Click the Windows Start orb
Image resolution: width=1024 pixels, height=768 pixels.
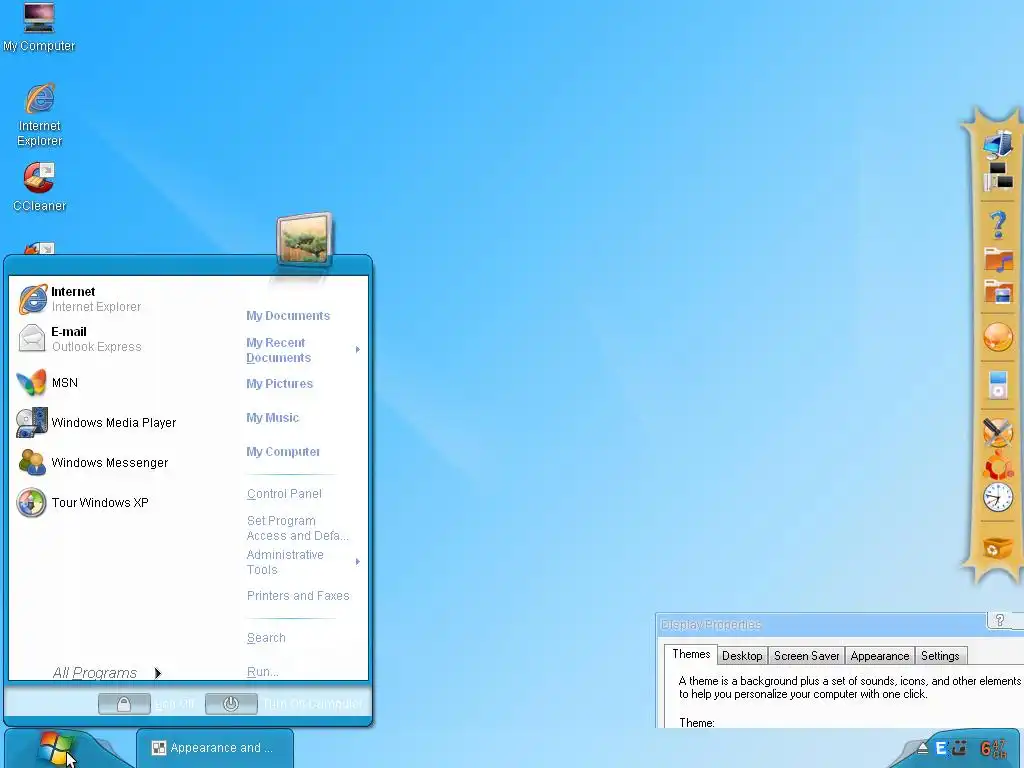(x=56, y=748)
